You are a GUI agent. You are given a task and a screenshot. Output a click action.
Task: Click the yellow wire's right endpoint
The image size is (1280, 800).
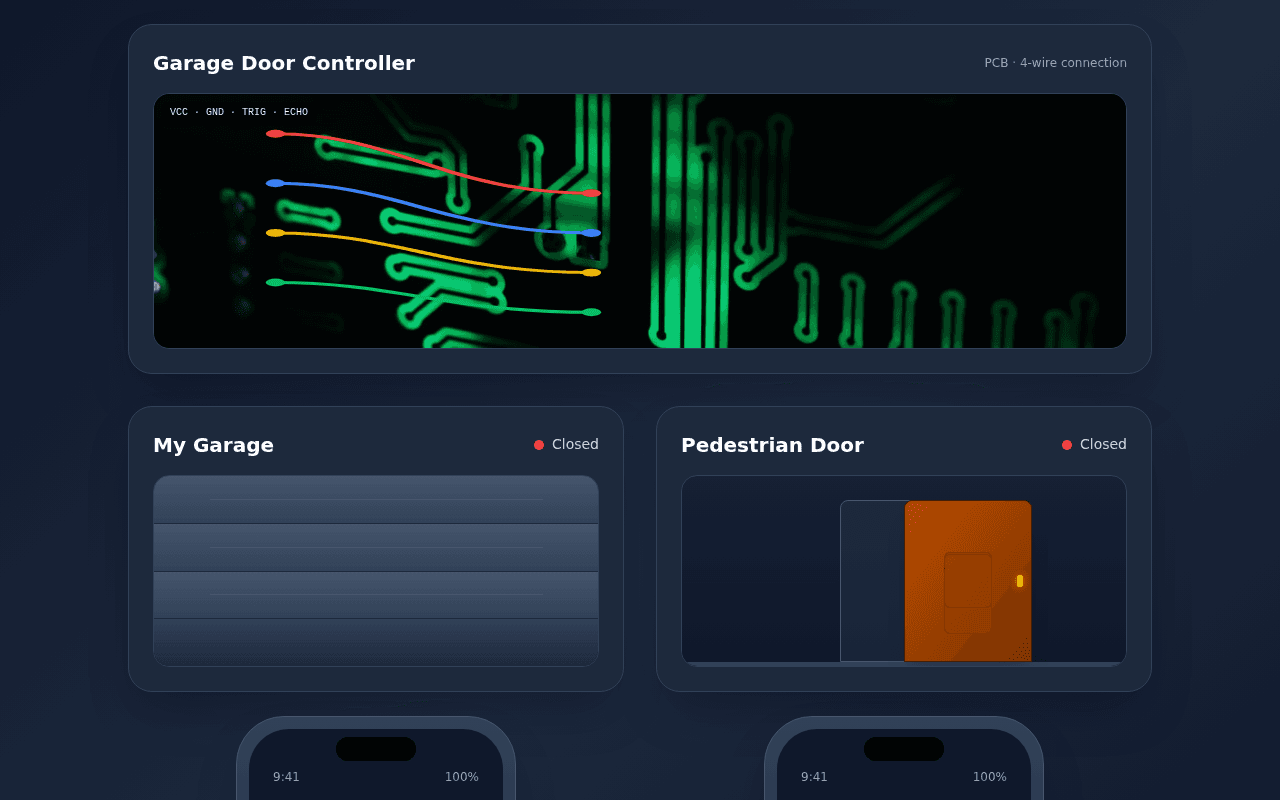click(592, 273)
